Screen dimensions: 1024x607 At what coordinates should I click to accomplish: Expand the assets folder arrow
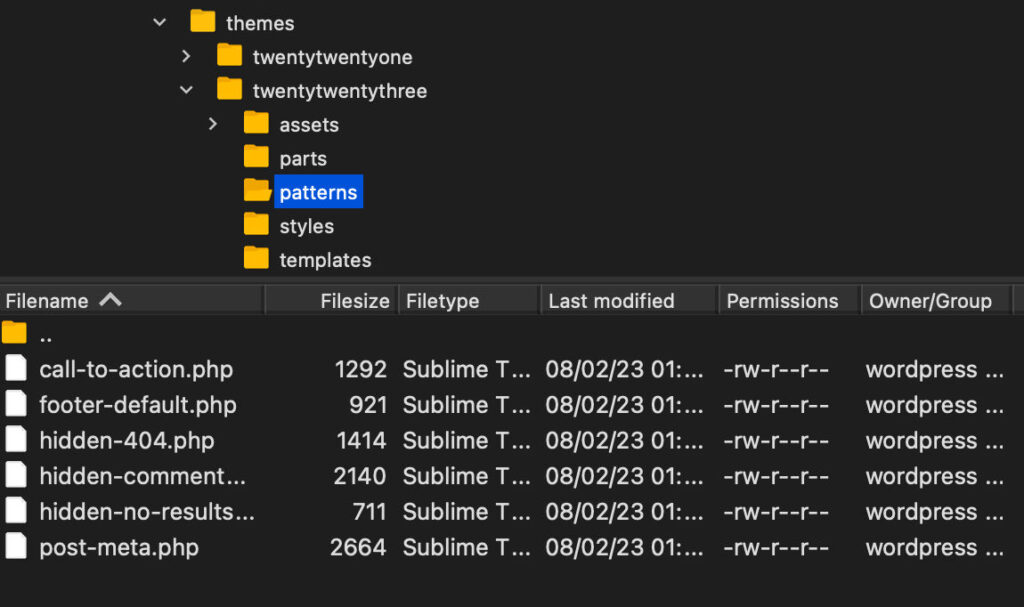212,124
